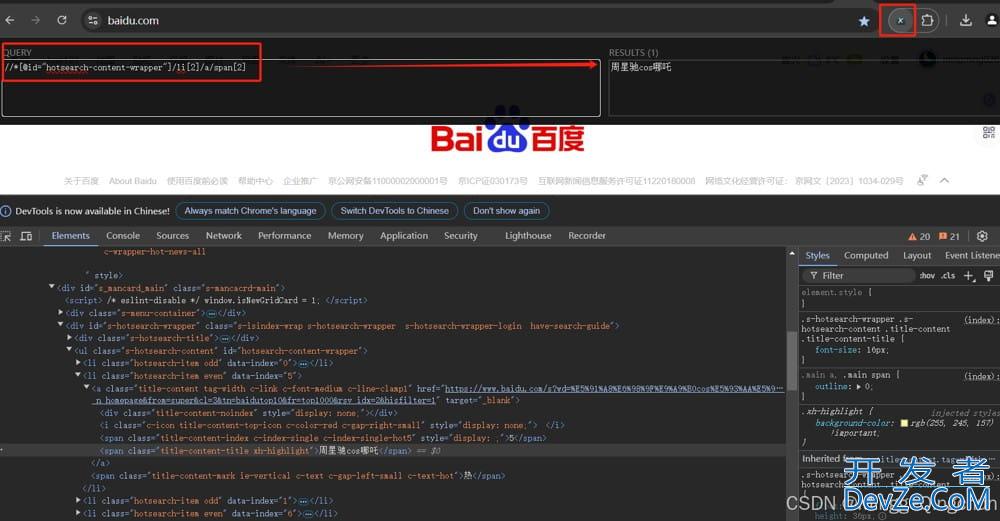Open the Styles pane tab
This screenshot has height=521, width=1000.
click(x=817, y=256)
